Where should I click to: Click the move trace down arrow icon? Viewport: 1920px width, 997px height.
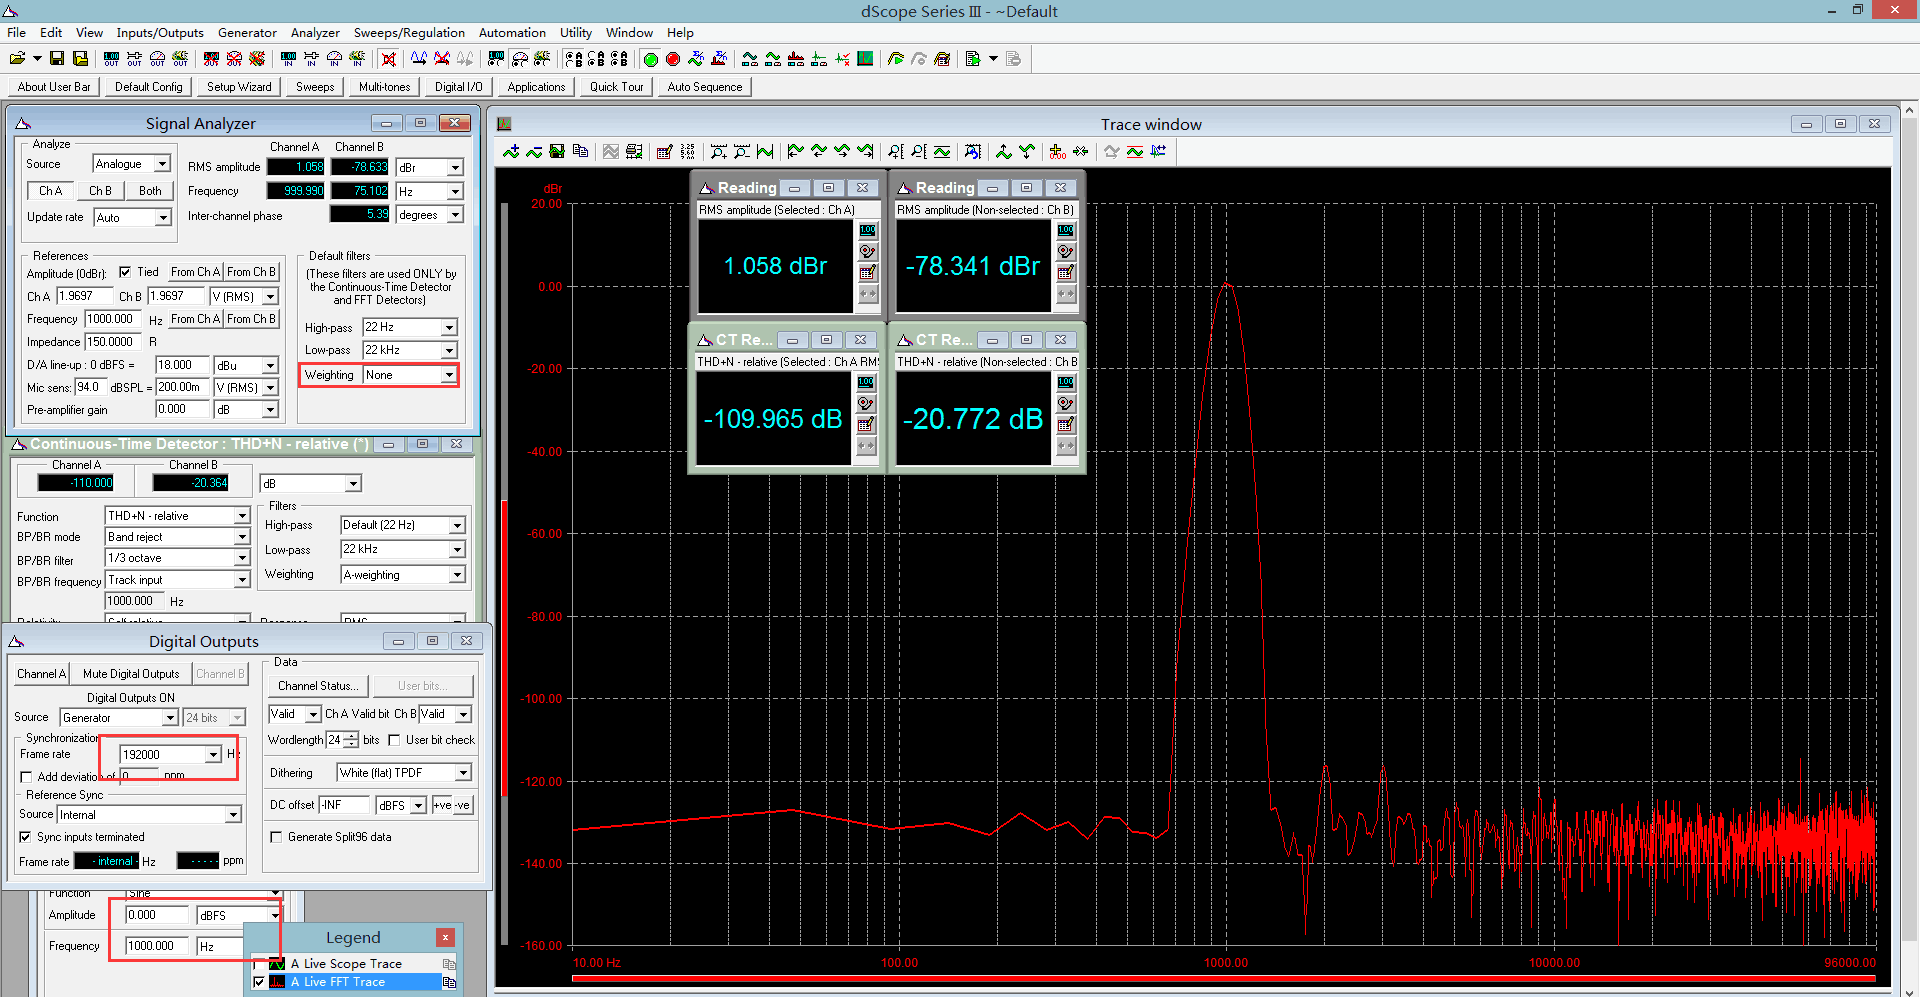tap(1027, 152)
